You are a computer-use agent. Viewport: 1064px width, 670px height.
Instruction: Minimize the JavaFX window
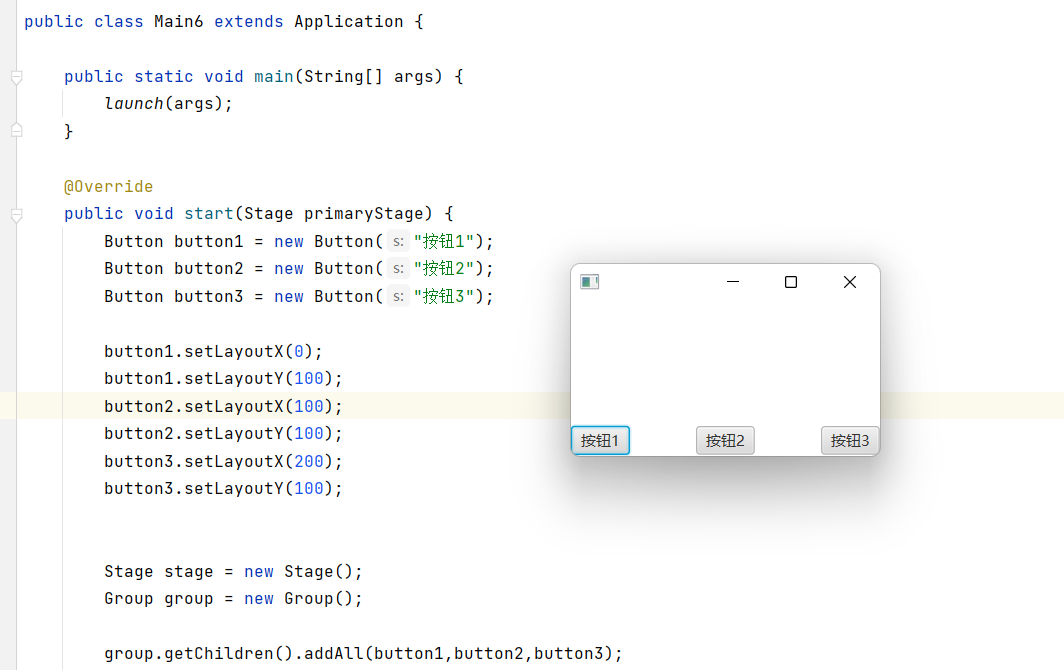point(733,282)
